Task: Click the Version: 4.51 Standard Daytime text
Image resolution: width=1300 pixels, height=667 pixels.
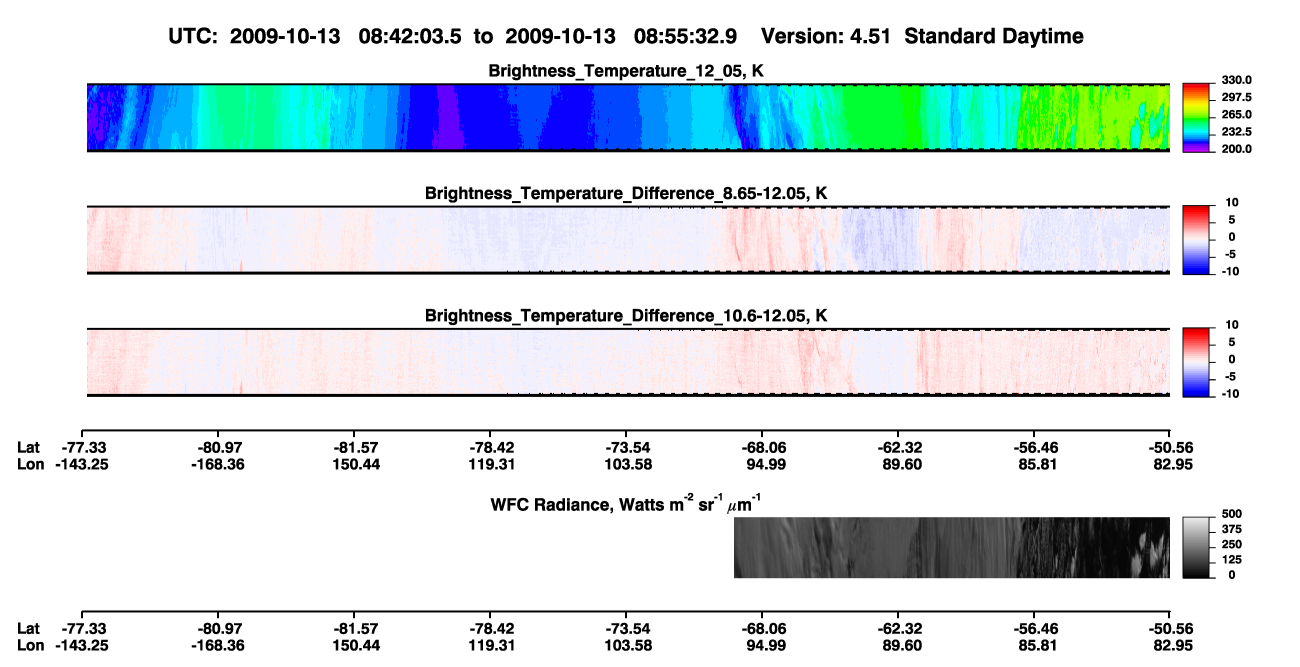Action: pos(923,36)
